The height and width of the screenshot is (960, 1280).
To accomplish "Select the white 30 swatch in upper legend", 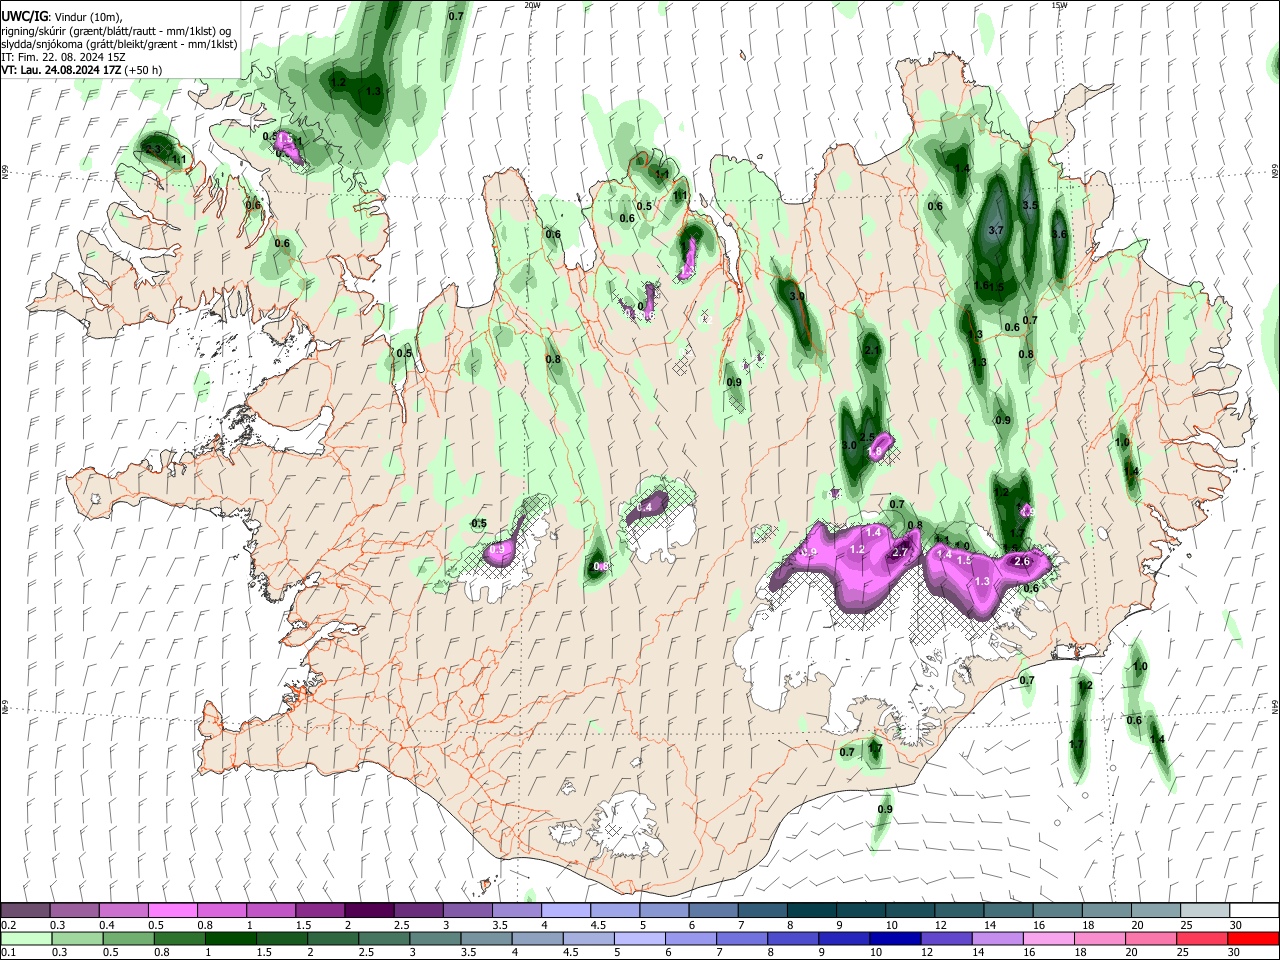I will [x=1254, y=911].
